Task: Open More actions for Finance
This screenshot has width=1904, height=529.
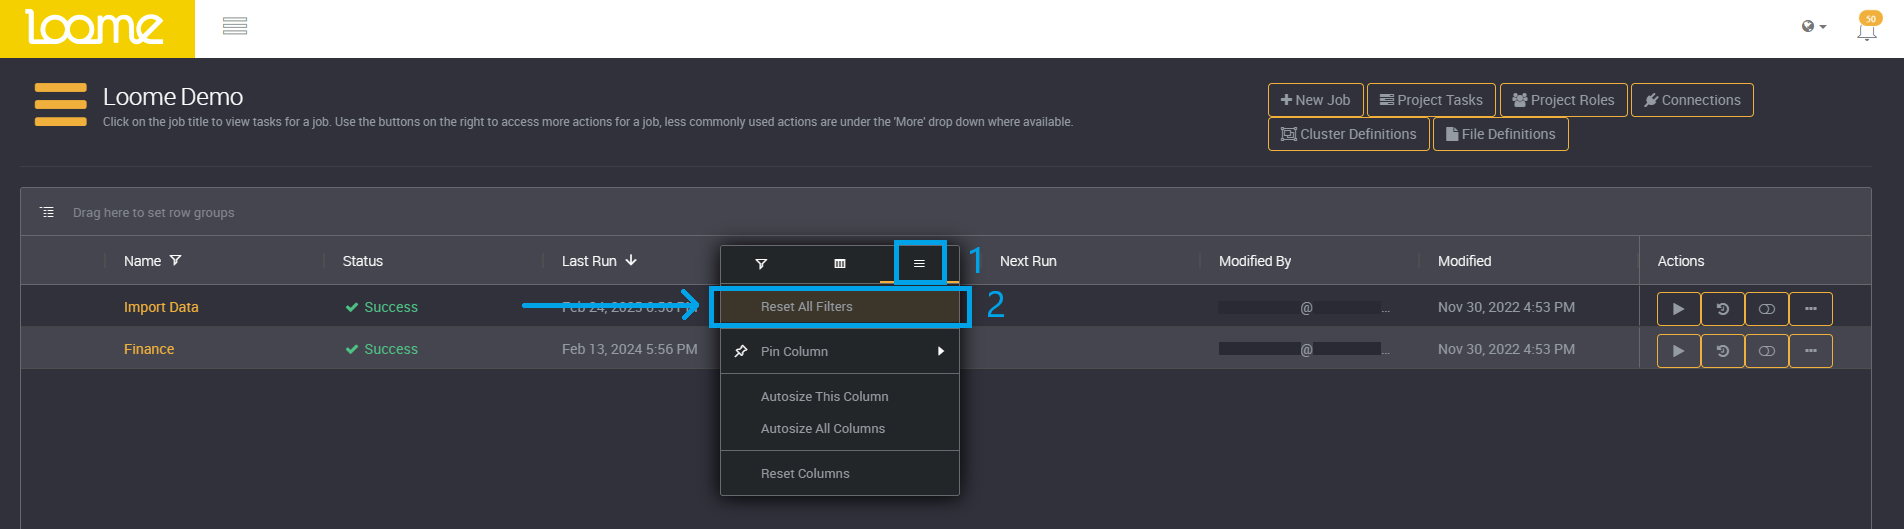Action: pos(1810,351)
